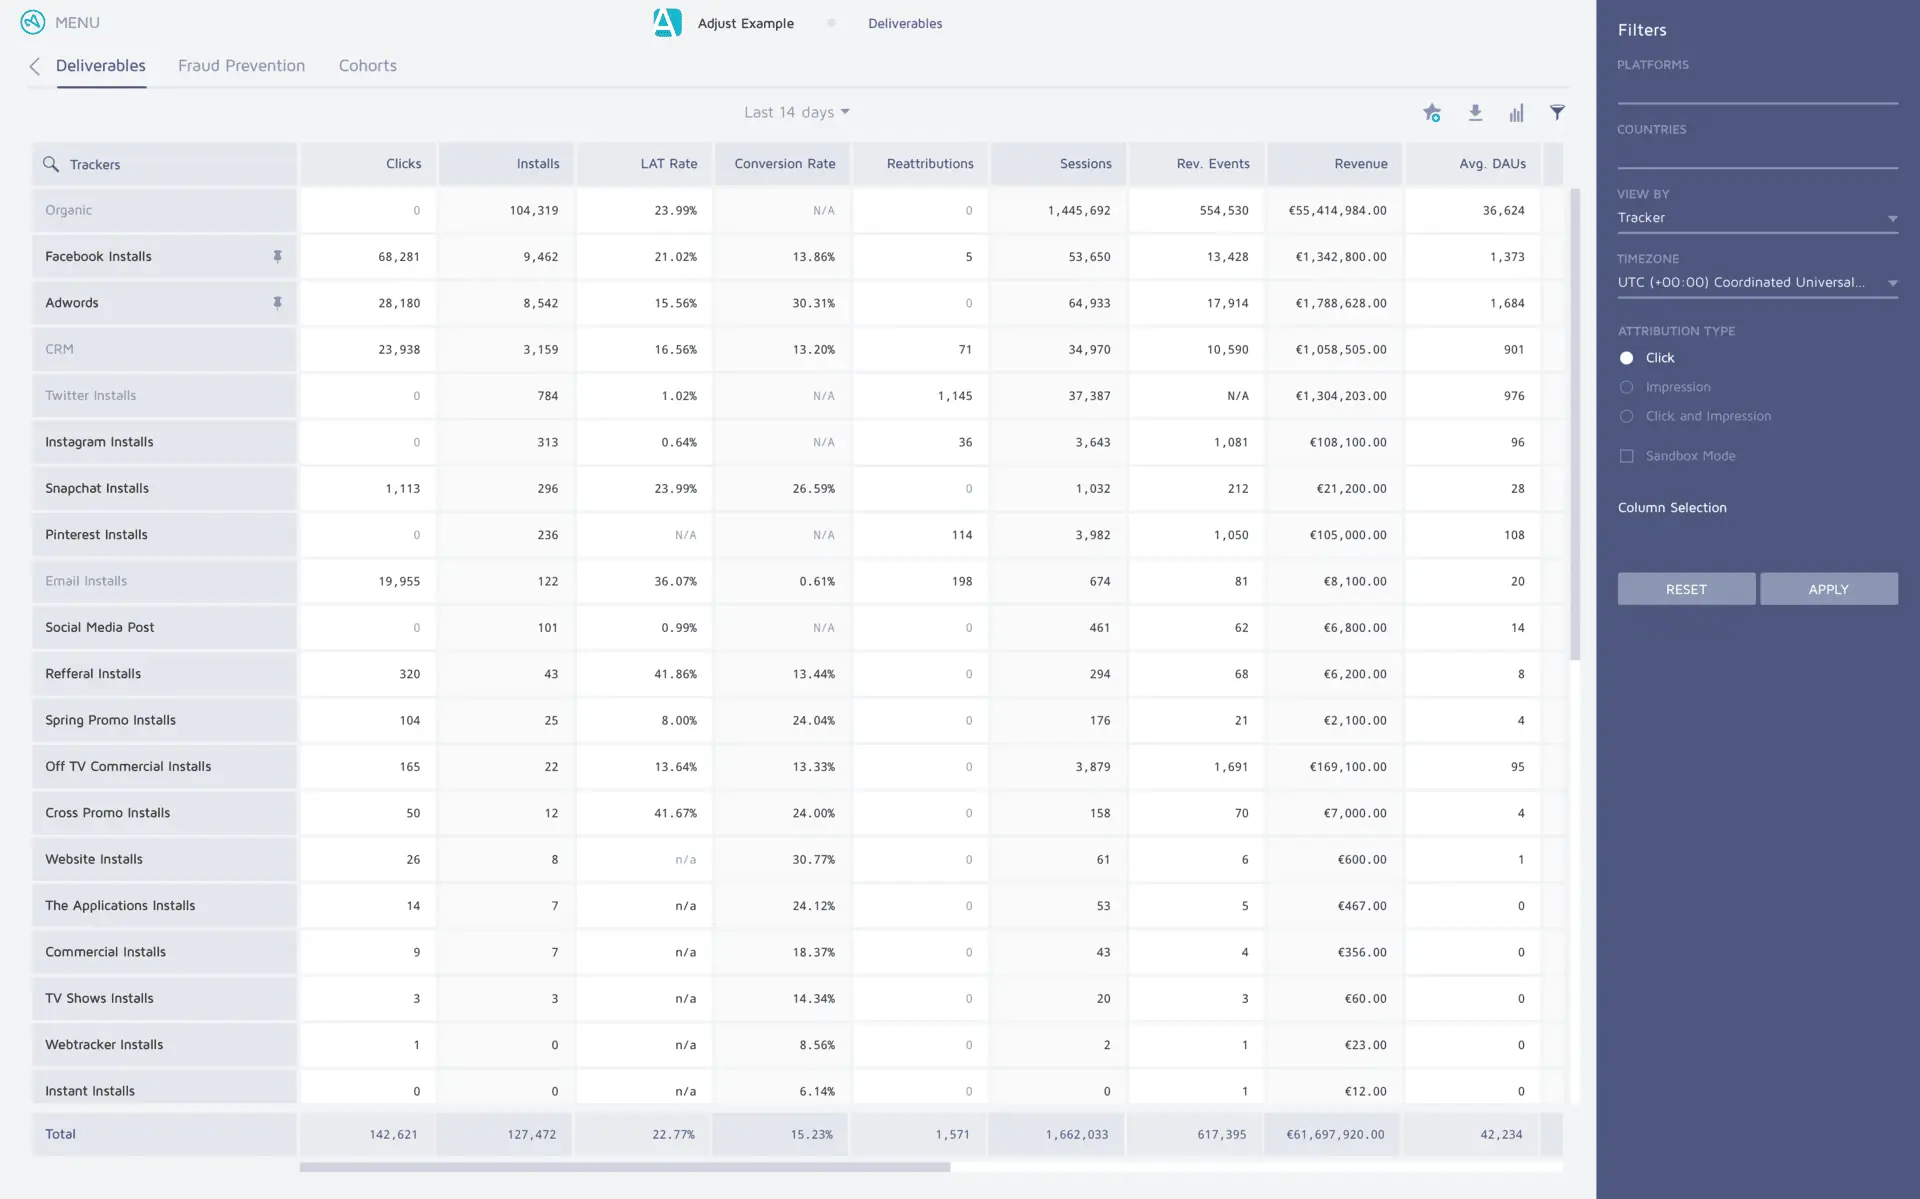Expand the View By Tracker dropdown
This screenshot has height=1199, width=1920.
(1757, 218)
